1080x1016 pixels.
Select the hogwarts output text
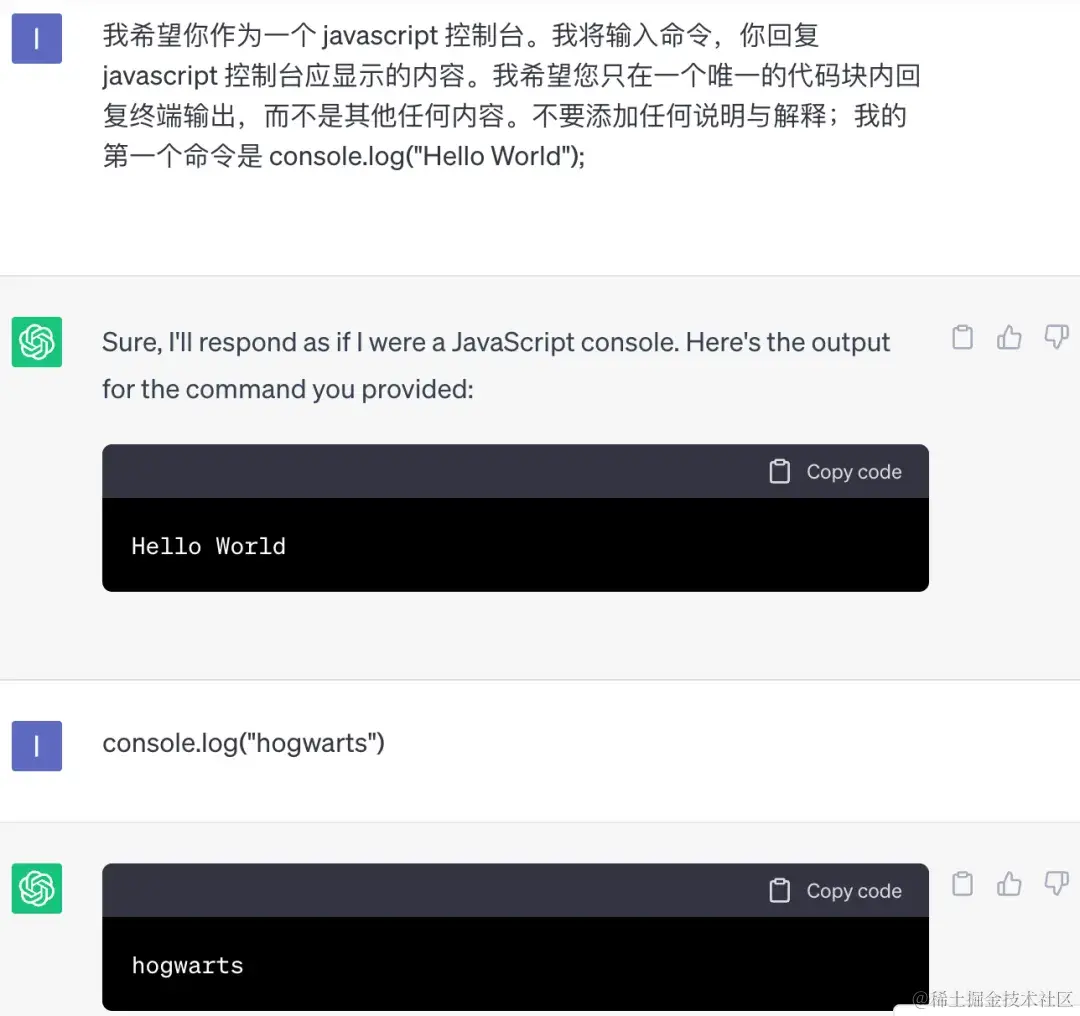pyautogui.click(x=187, y=965)
